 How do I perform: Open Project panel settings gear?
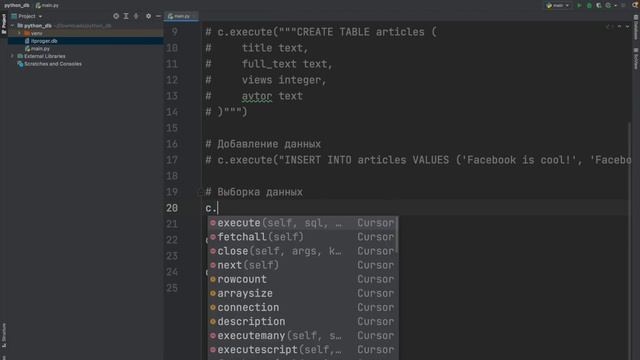coord(148,16)
